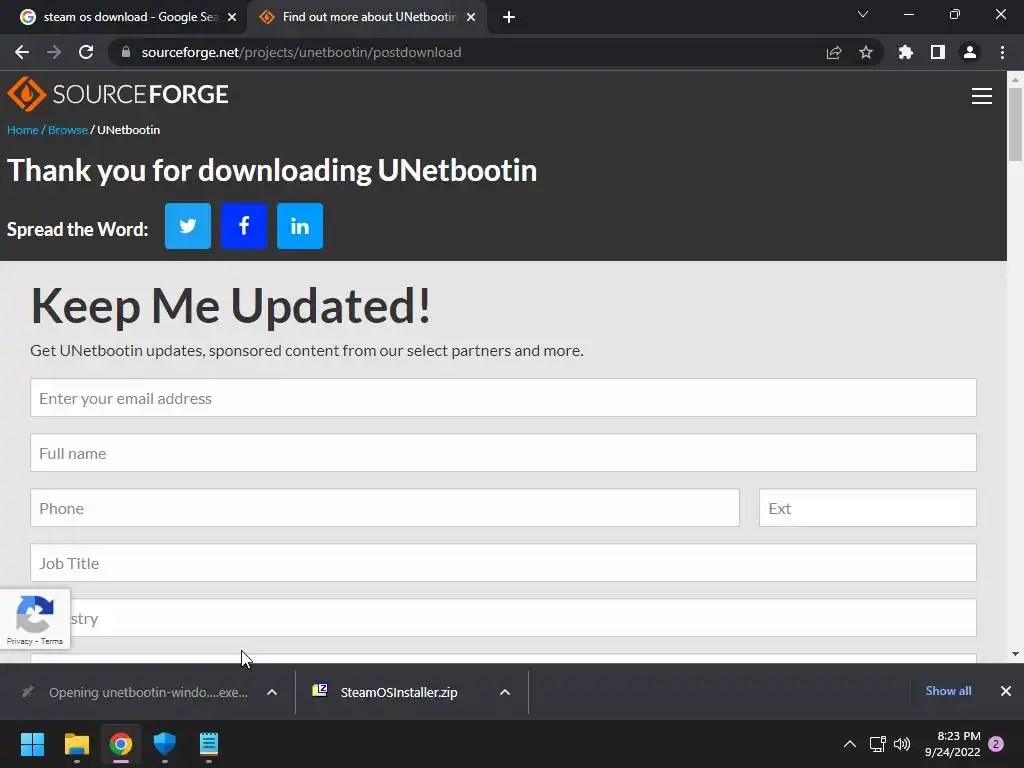Open File Explorer from the taskbar
Viewport: 1024px width, 768px height.
click(76, 744)
